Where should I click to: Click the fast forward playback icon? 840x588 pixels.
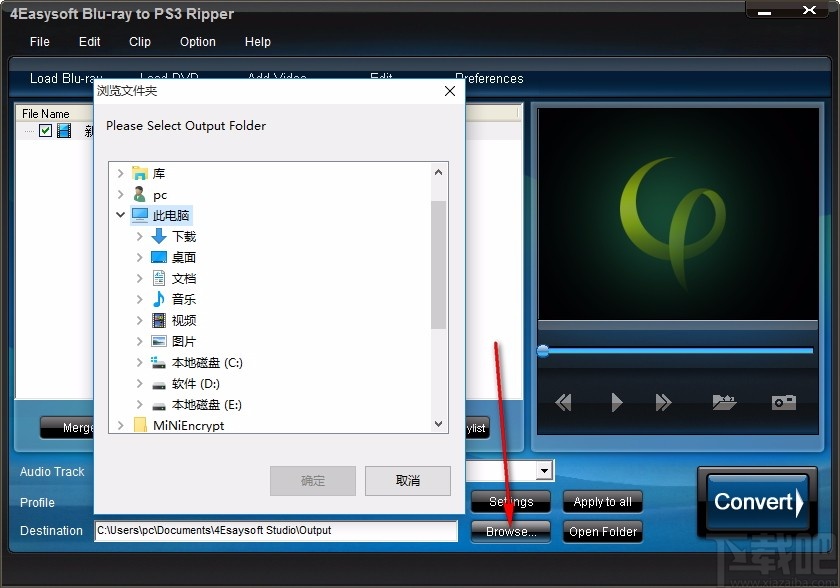coord(664,402)
